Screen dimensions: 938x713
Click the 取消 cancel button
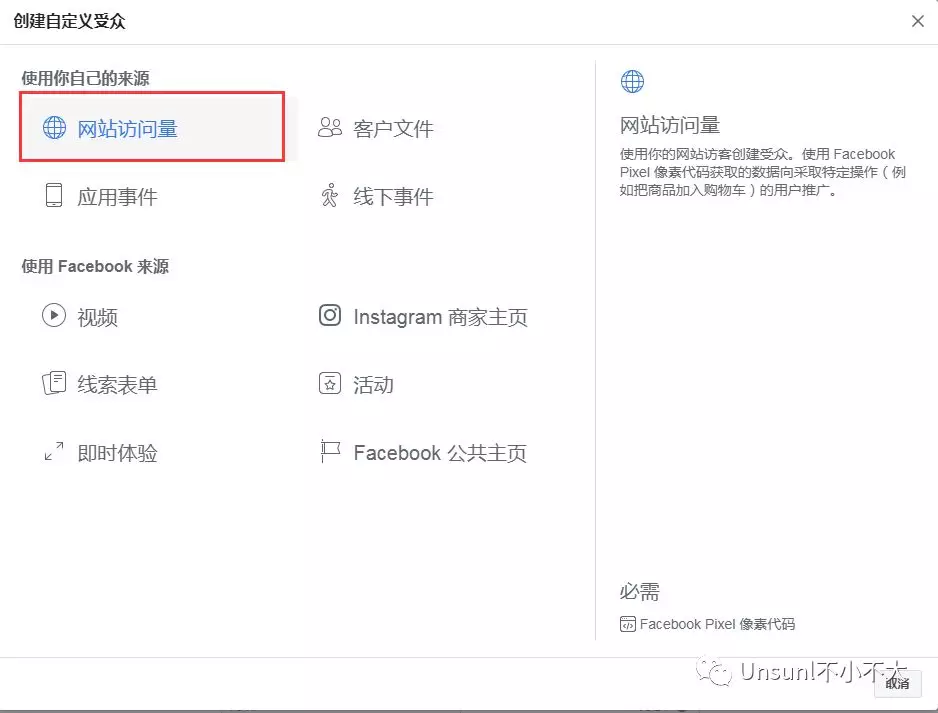897,683
